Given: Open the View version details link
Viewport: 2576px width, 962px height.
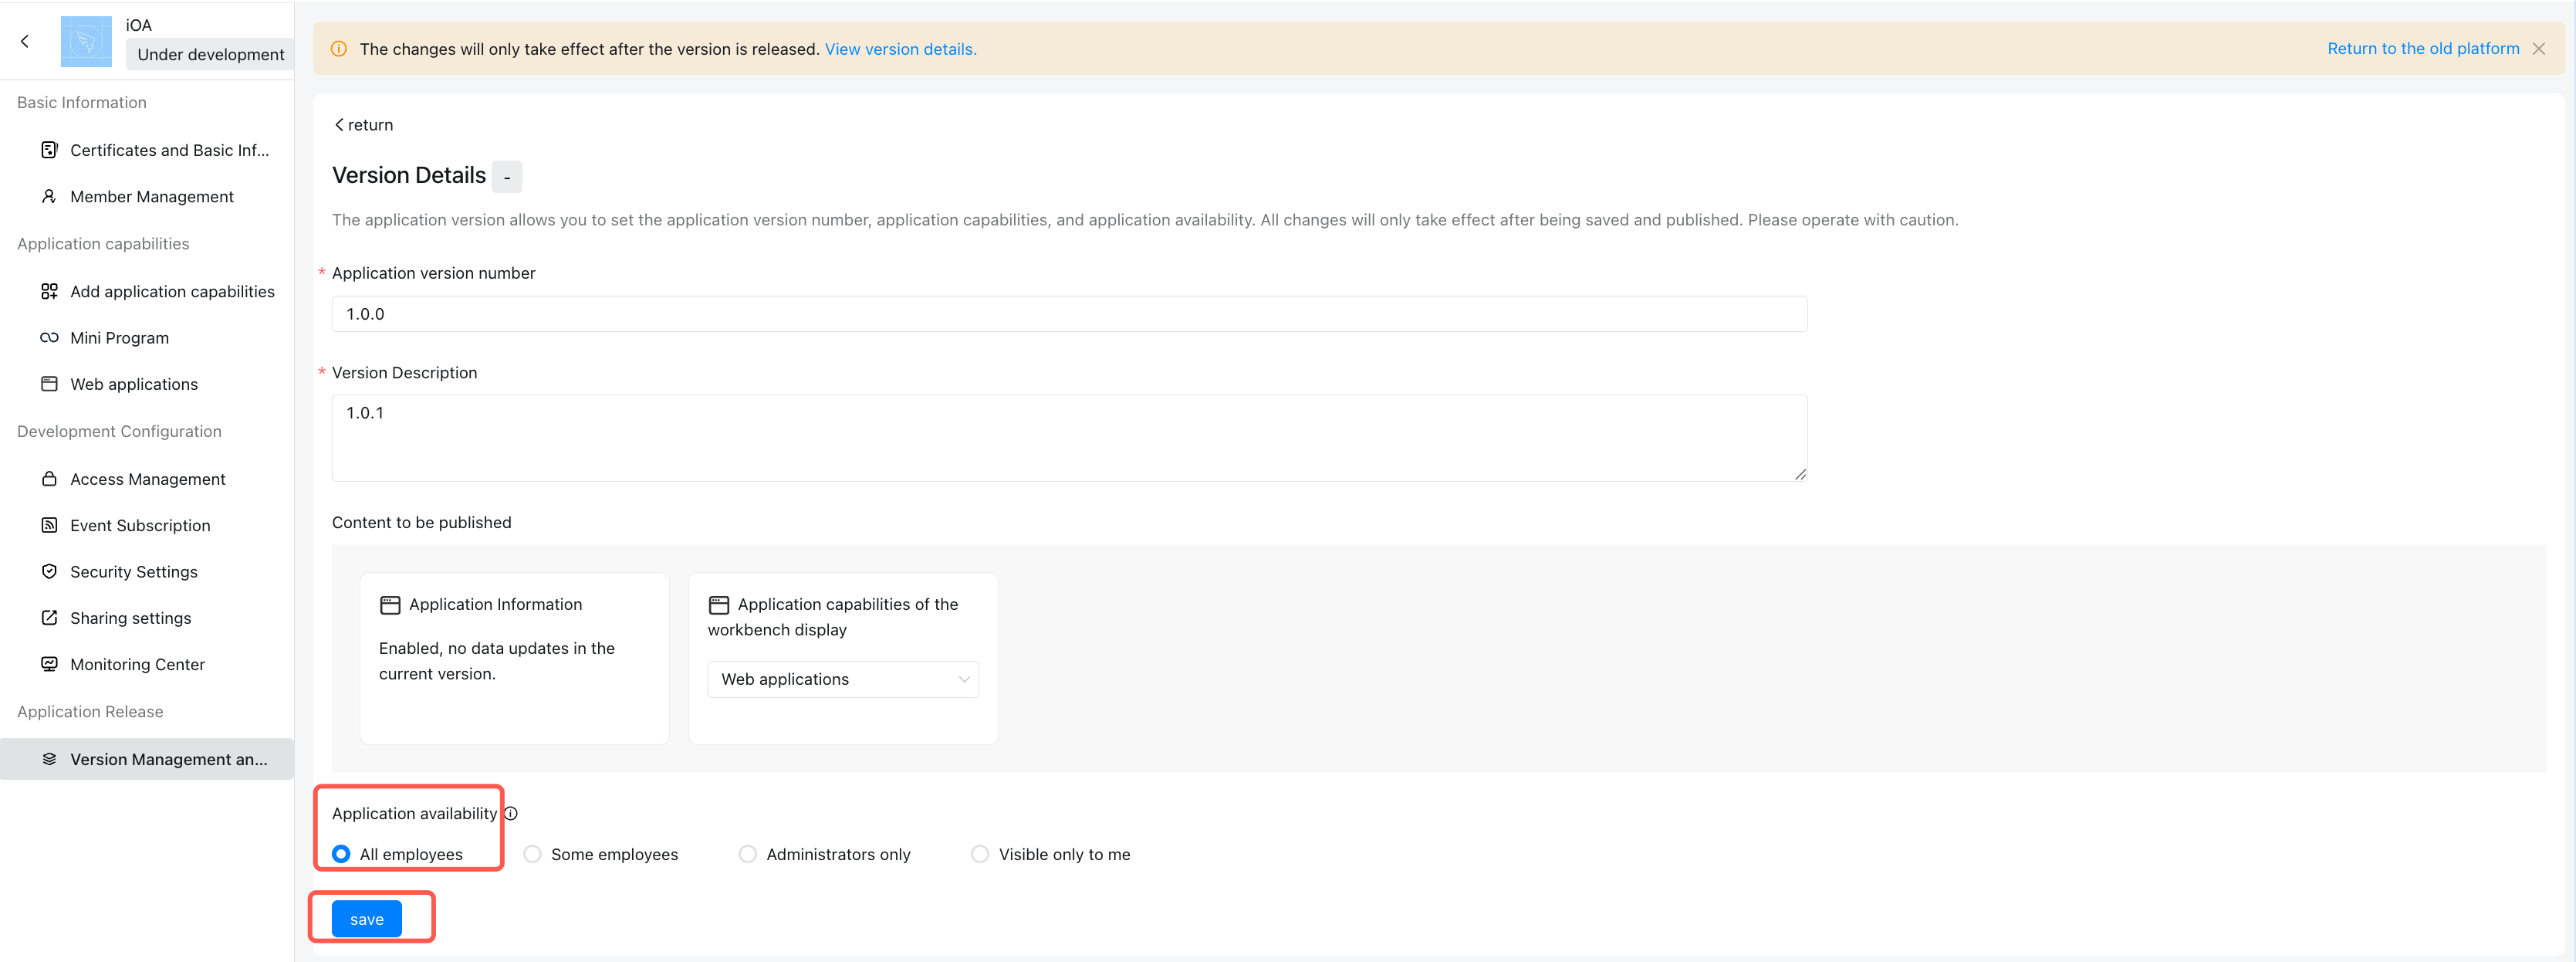Looking at the screenshot, I should click(900, 49).
